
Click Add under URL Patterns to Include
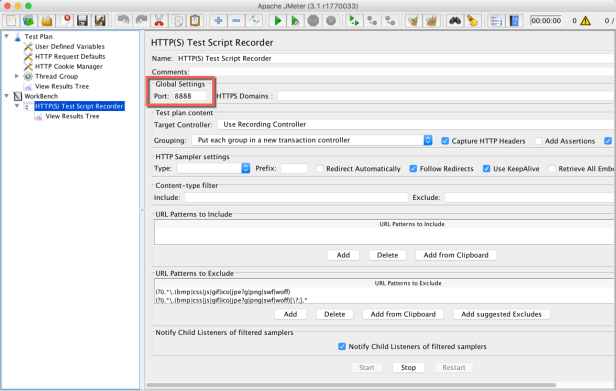pos(343,255)
